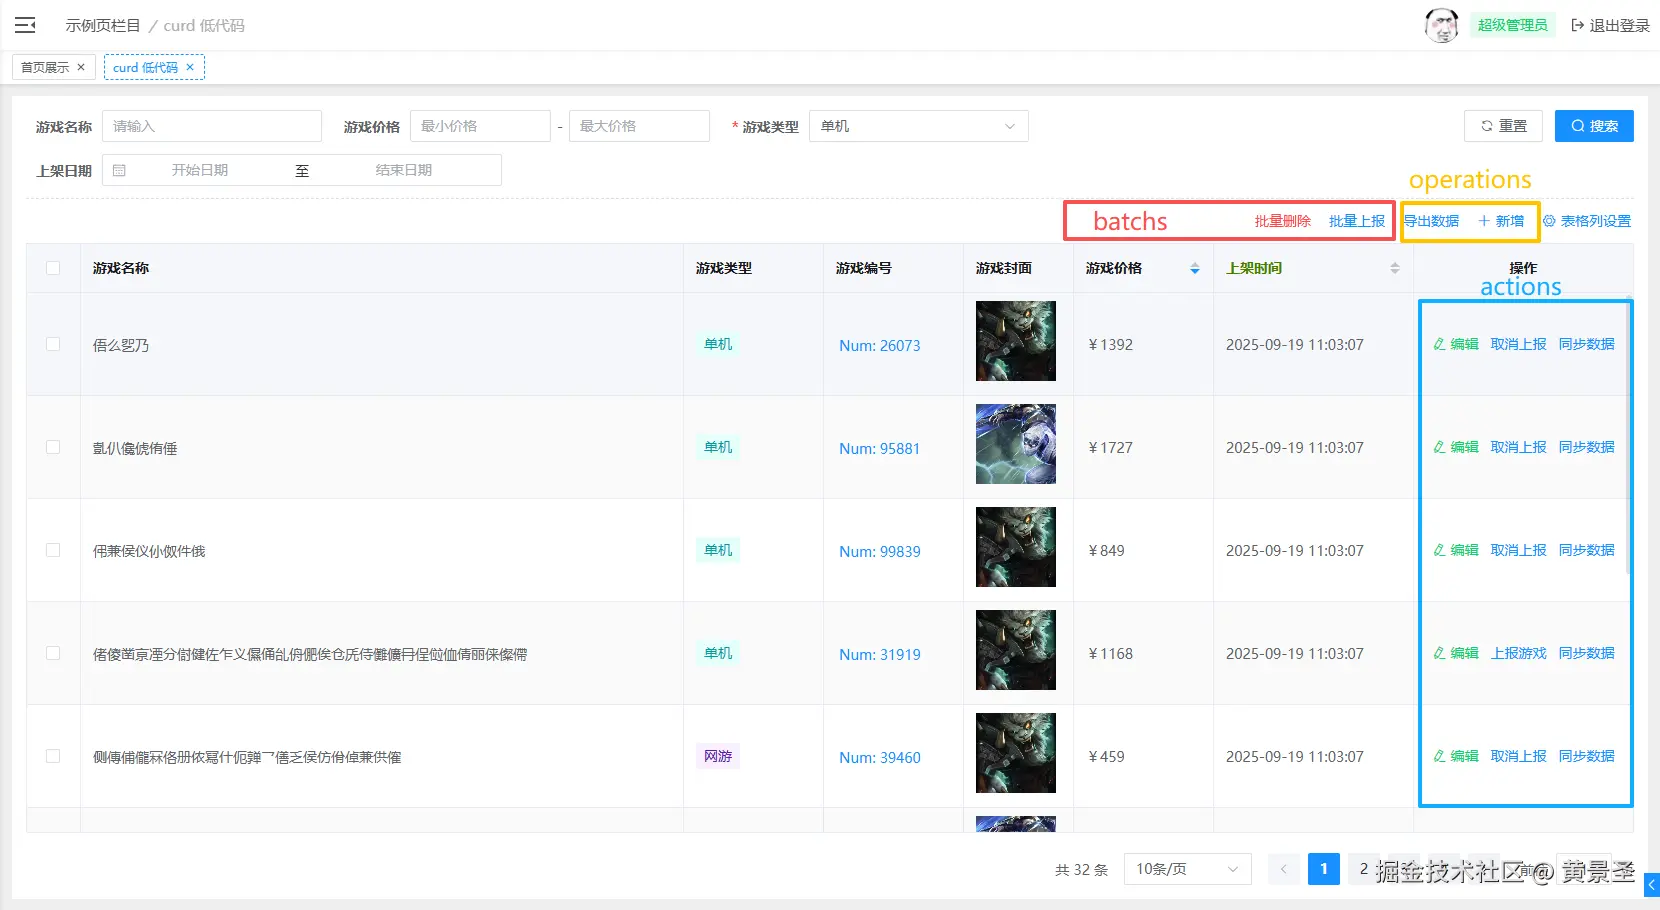
Task: Pick the 结束日期 end date field
Action: (404, 170)
